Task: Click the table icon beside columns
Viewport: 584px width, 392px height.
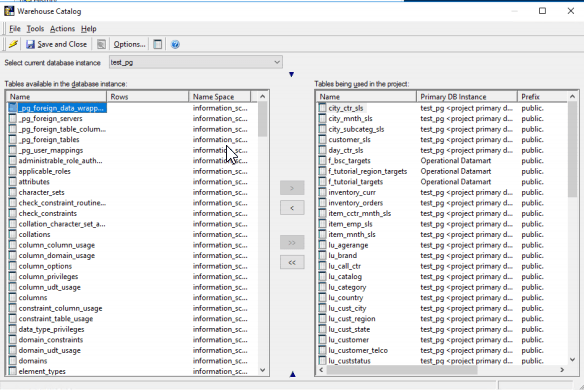Action: click(13, 298)
